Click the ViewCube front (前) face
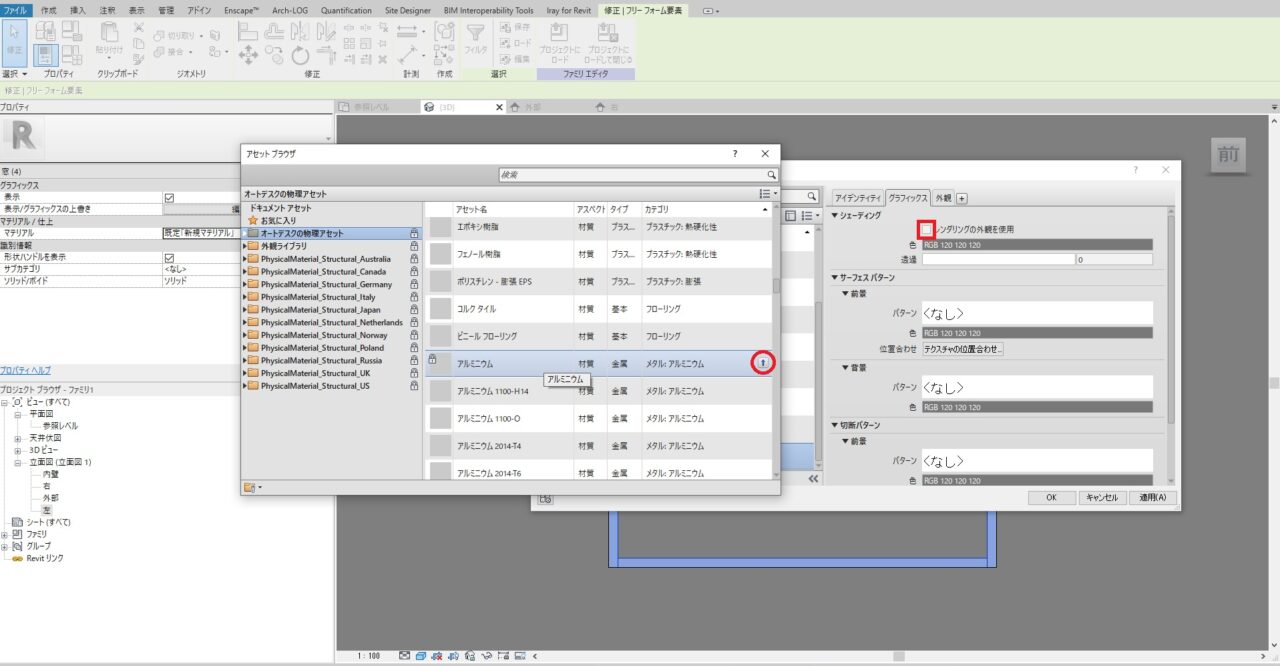This screenshot has width=1280, height=666. click(x=1227, y=157)
